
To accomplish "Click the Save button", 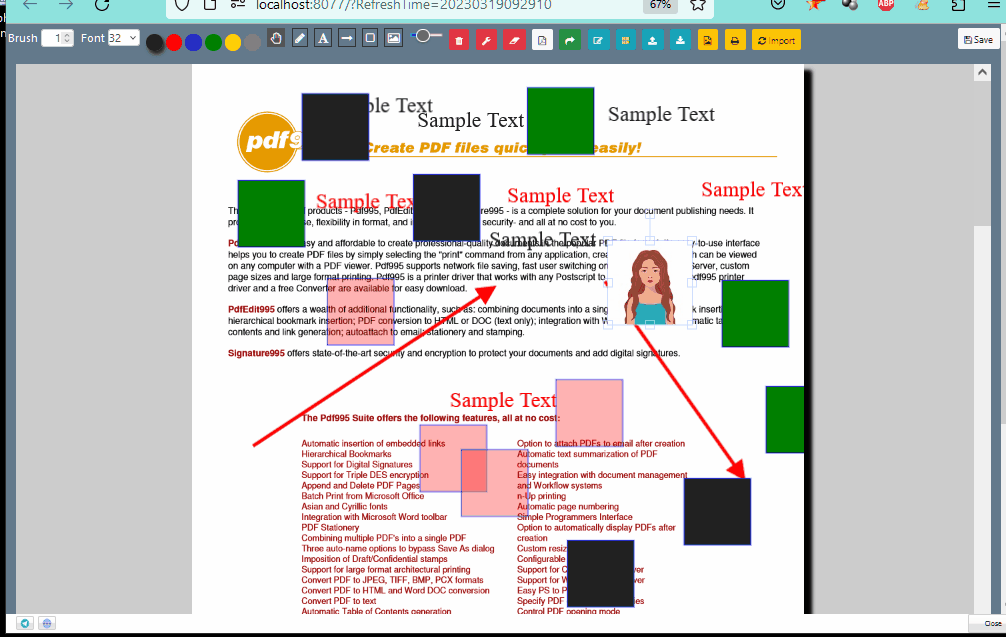I will pos(978,39).
